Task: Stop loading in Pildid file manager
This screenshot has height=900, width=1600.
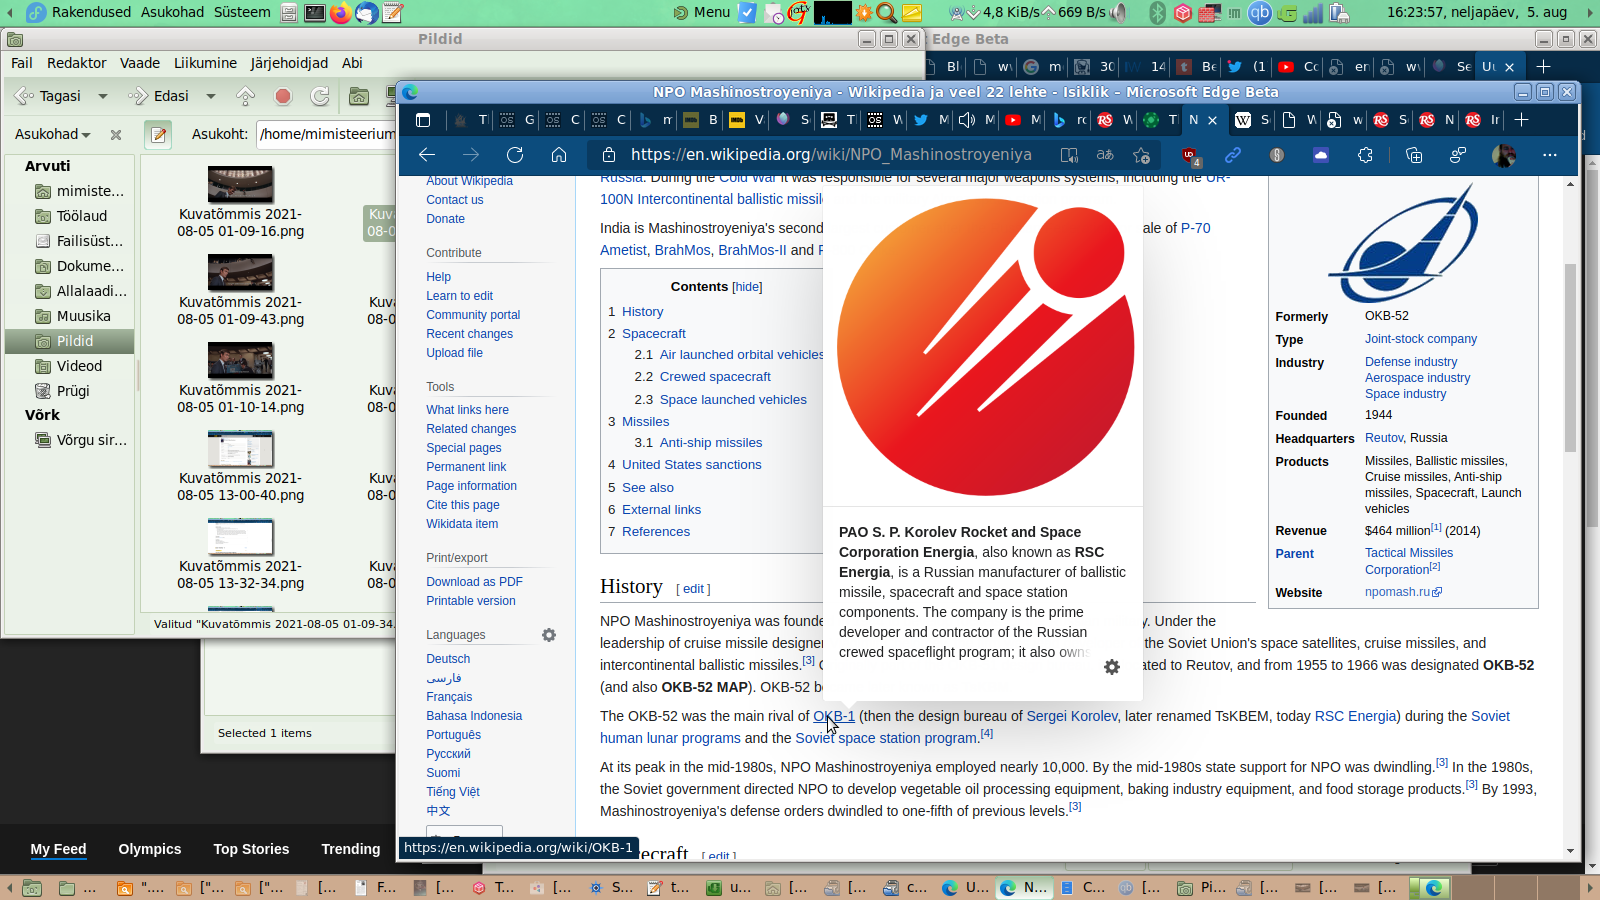Action: coord(283,96)
